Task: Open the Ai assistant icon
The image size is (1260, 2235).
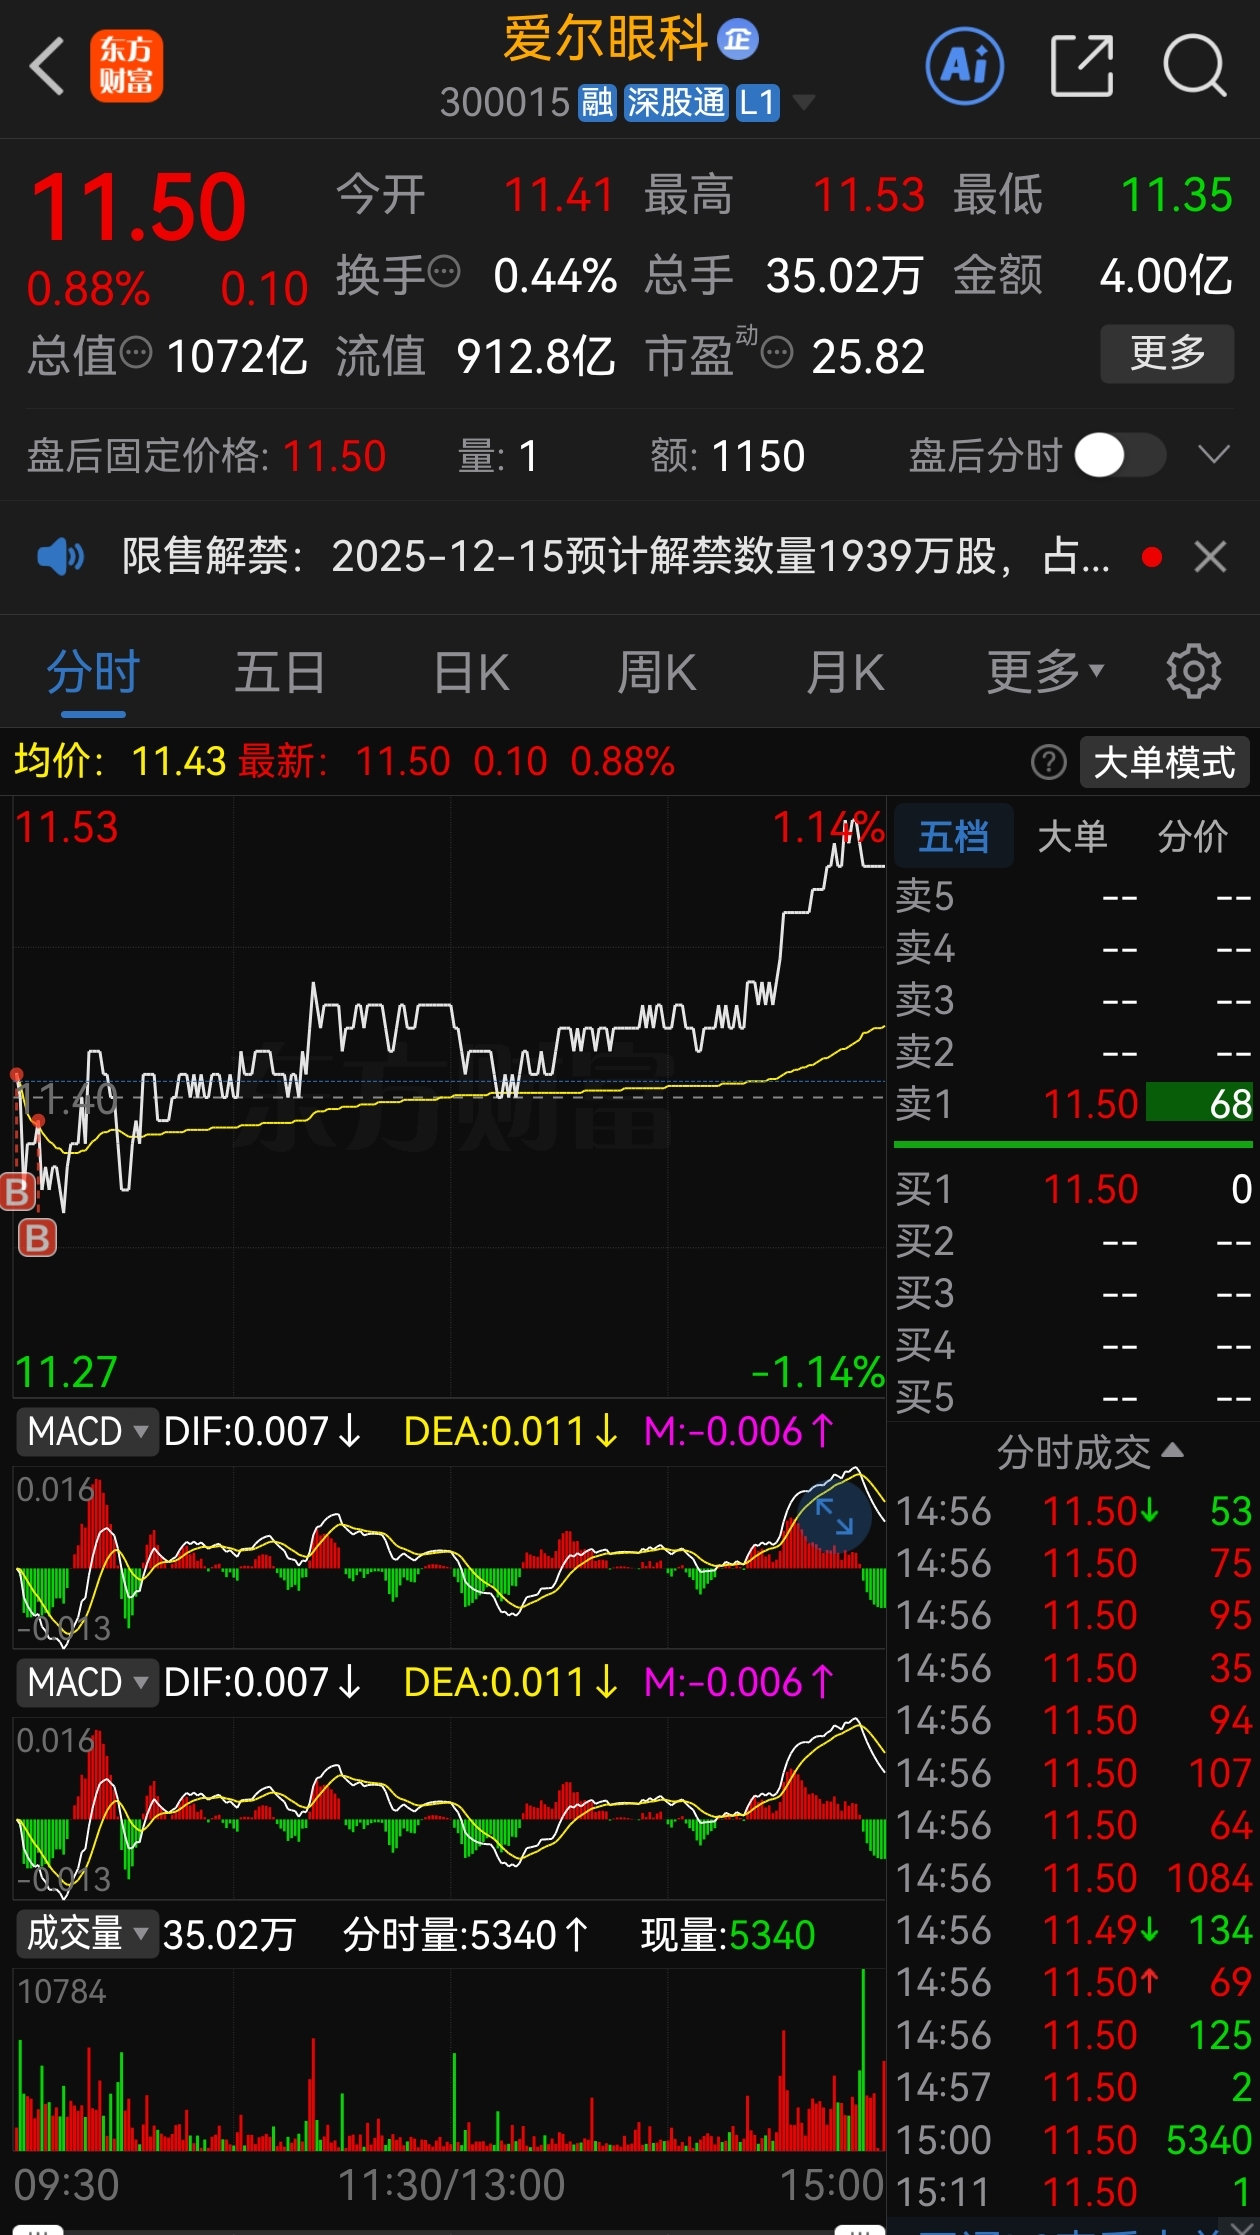Action: (965, 66)
